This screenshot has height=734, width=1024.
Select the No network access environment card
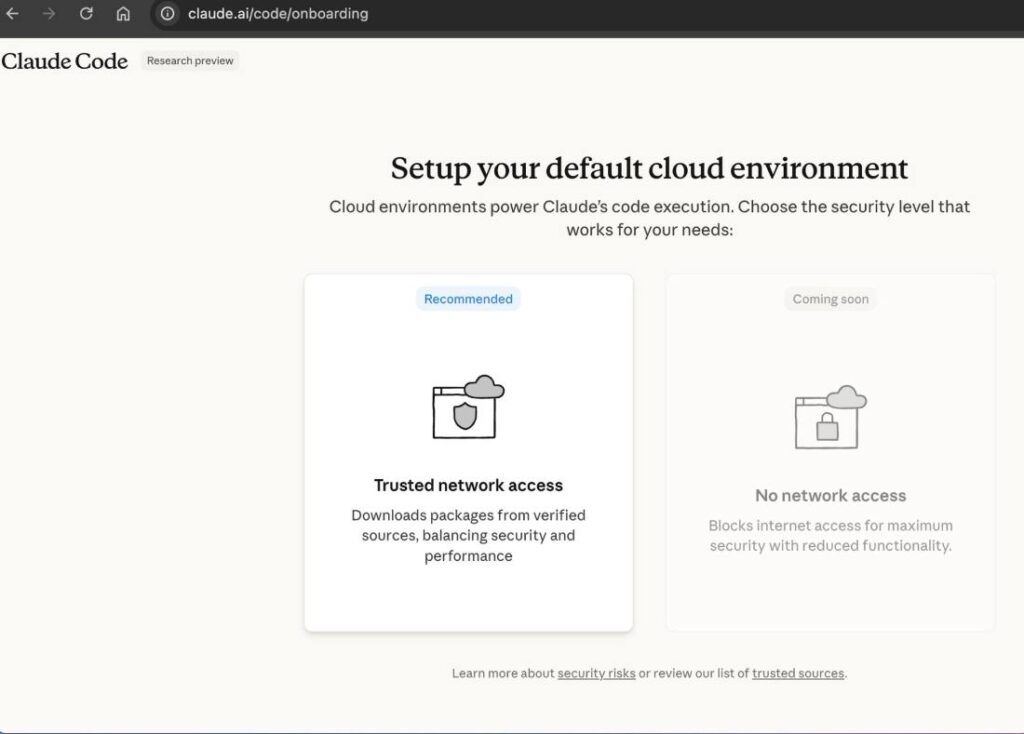click(830, 450)
